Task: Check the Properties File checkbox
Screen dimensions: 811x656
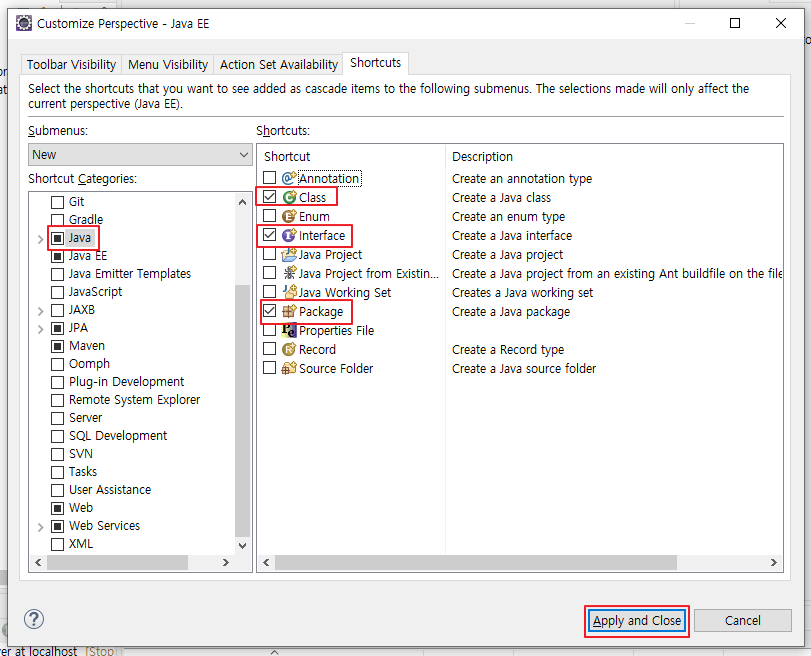Action: pyautogui.click(x=269, y=330)
